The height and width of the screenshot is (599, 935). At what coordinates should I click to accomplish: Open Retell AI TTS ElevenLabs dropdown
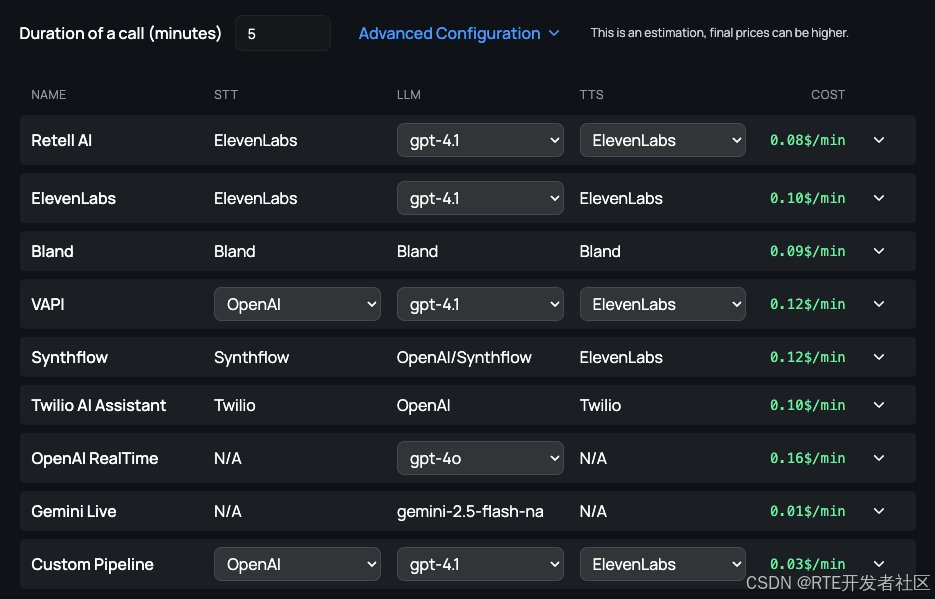(x=662, y=140)
